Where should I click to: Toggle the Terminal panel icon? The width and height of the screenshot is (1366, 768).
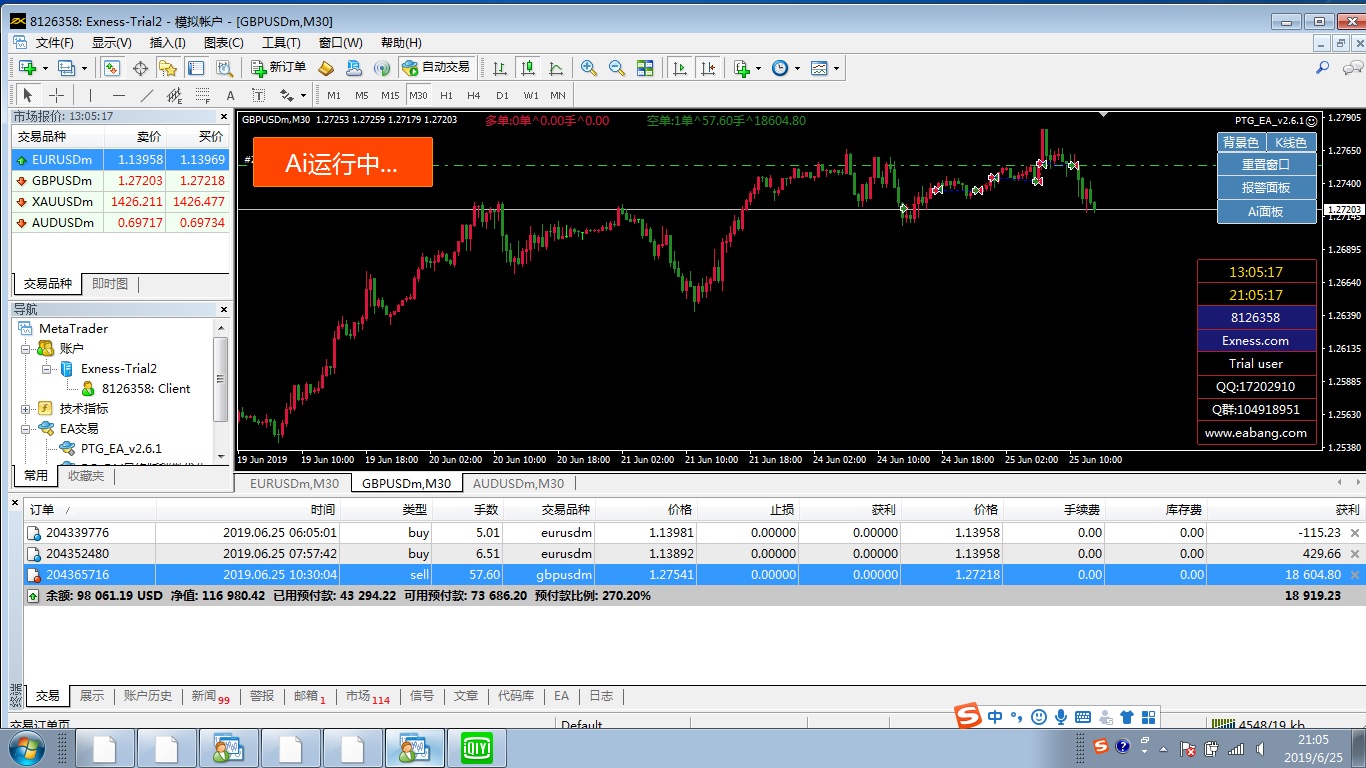[x=196, y=68]
